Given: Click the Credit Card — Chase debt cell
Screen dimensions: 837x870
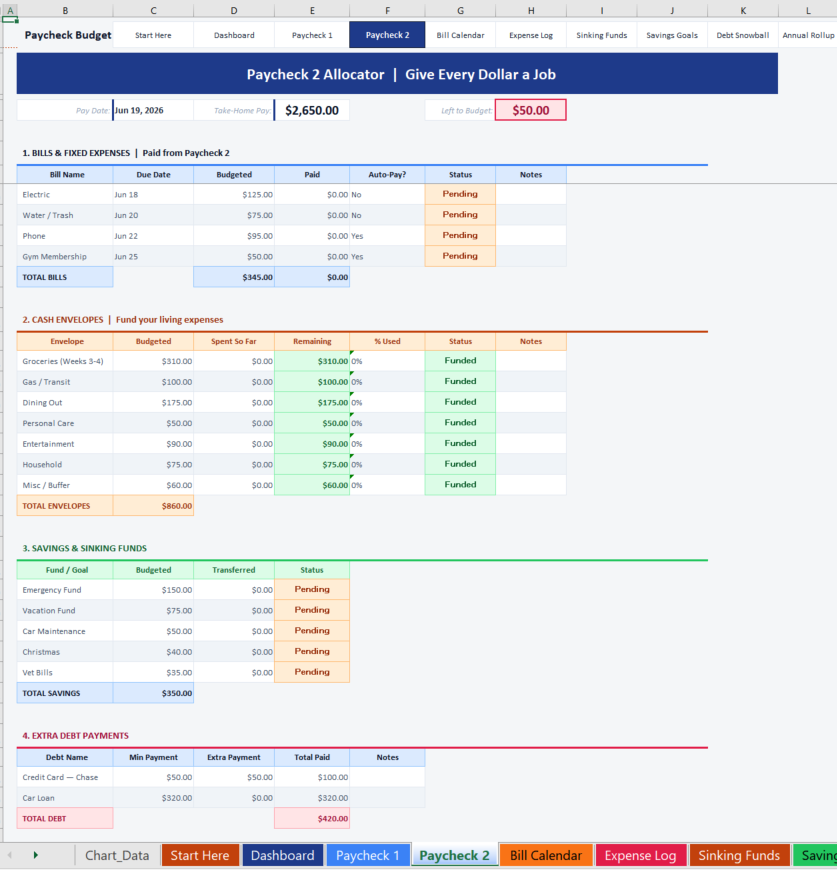Looking at the screenshot, I should [65, 777].
